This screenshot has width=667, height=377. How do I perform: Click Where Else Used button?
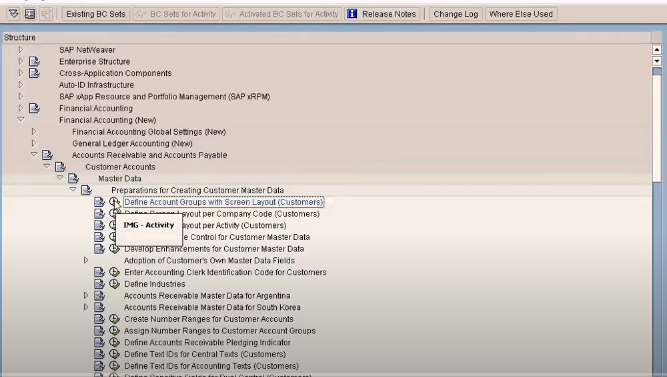[x=521, y=14]
